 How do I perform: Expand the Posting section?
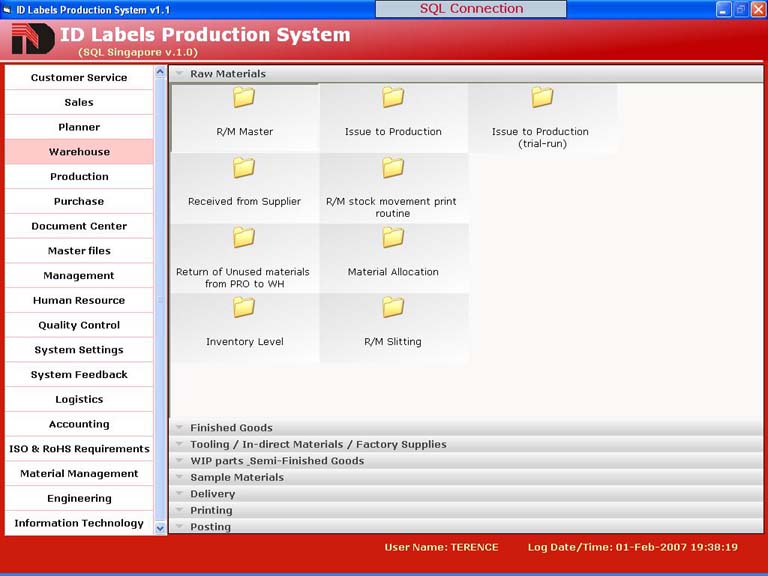coord(210,527)
